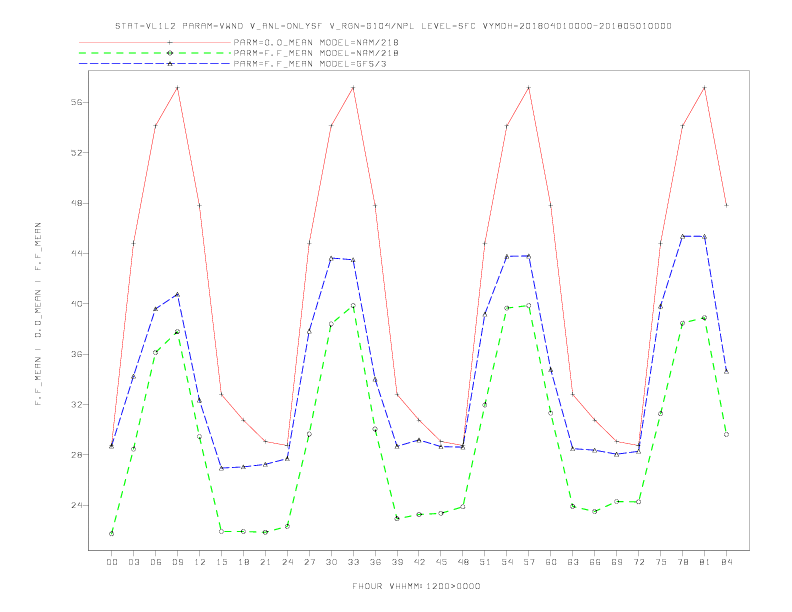The image size is (792, 612).
Task: Click x-axis forecast hour label 00
Action: (112, 562)
